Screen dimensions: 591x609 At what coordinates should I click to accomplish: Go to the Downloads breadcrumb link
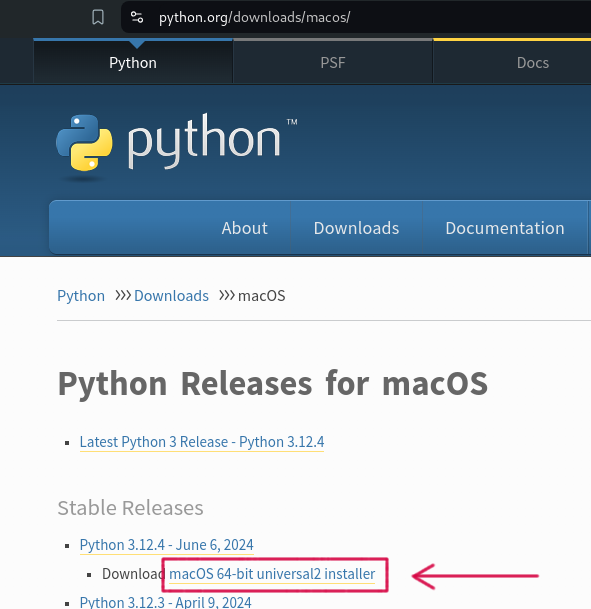coord(171,296)
